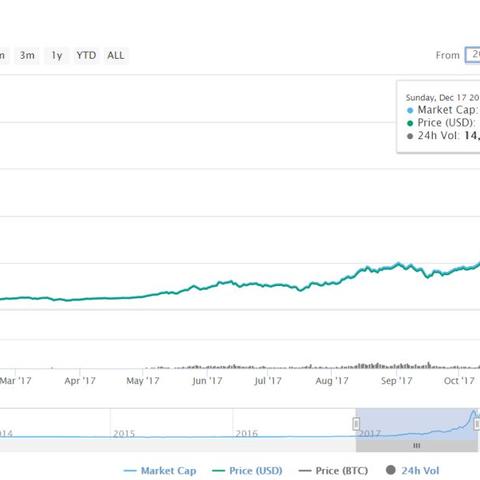480x480 pixels.
Task: Click the Market Cap tooltip entry
Action: (x=443, y=110)
